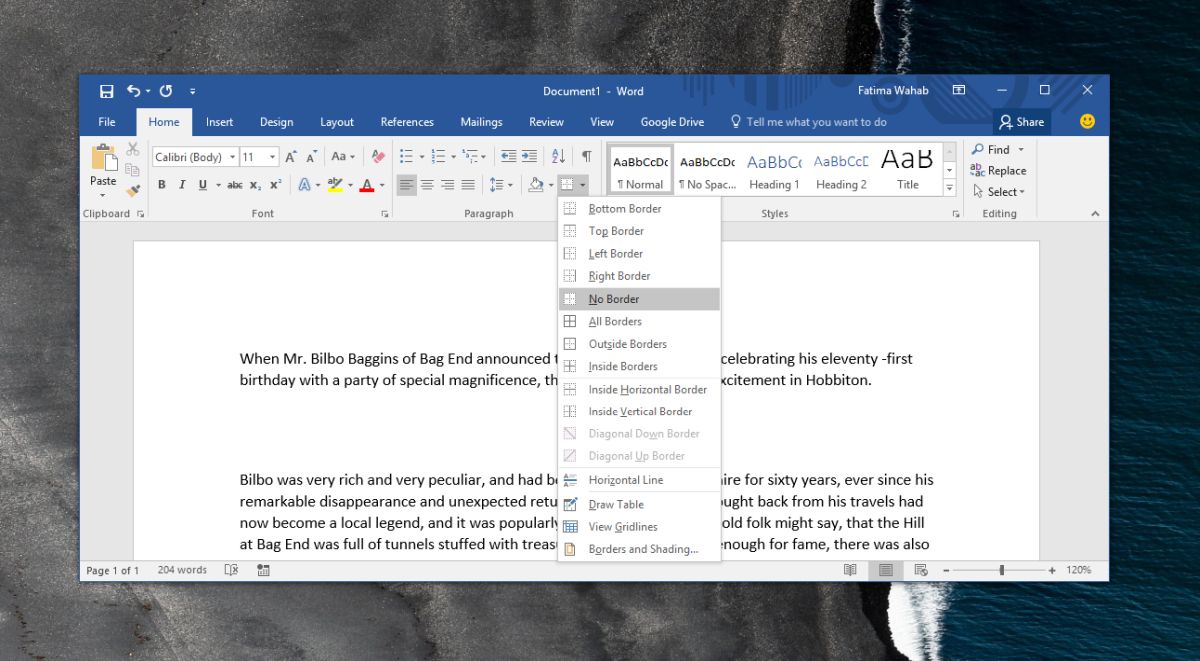Click the Tell me search box

tap(816, 122)
